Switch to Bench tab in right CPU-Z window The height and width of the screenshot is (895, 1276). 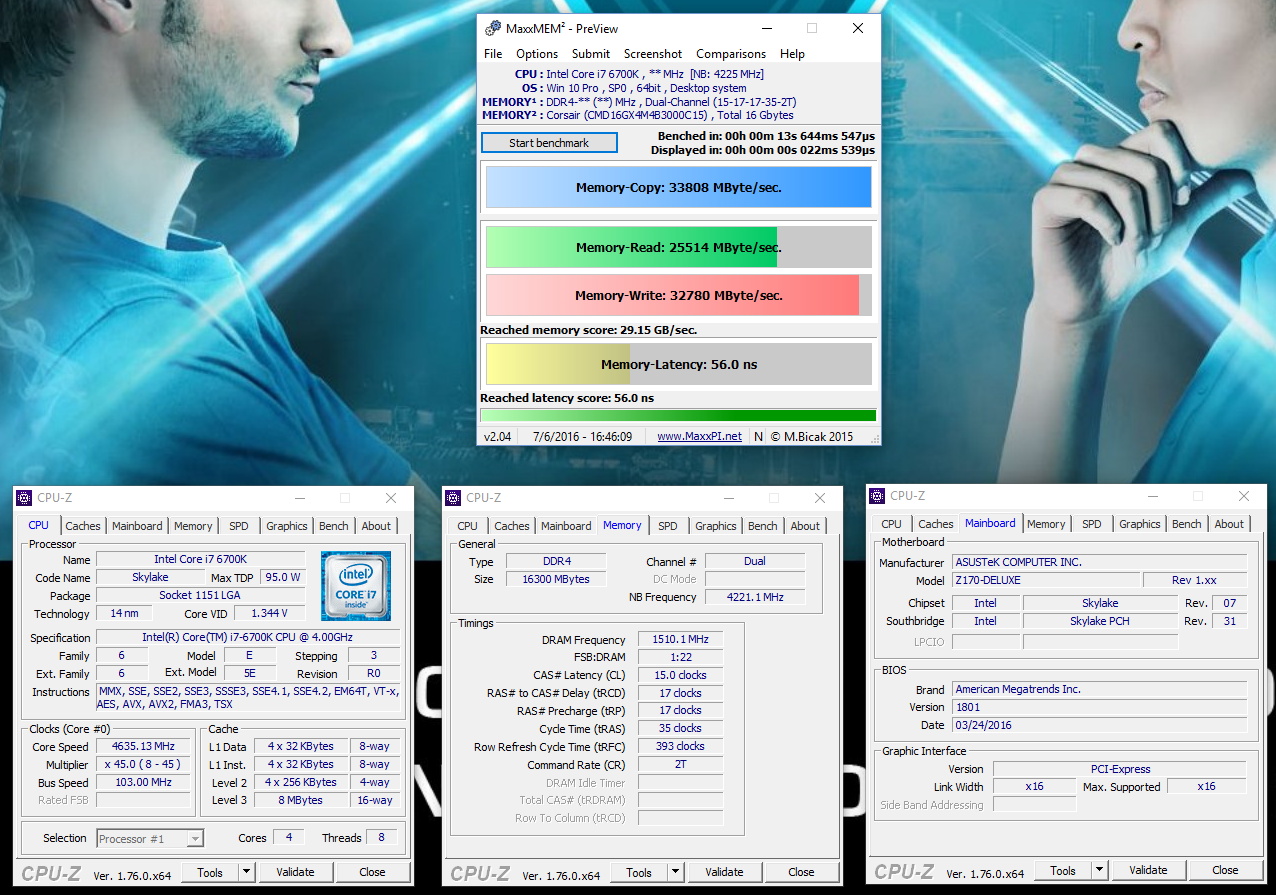[1187, 524]
